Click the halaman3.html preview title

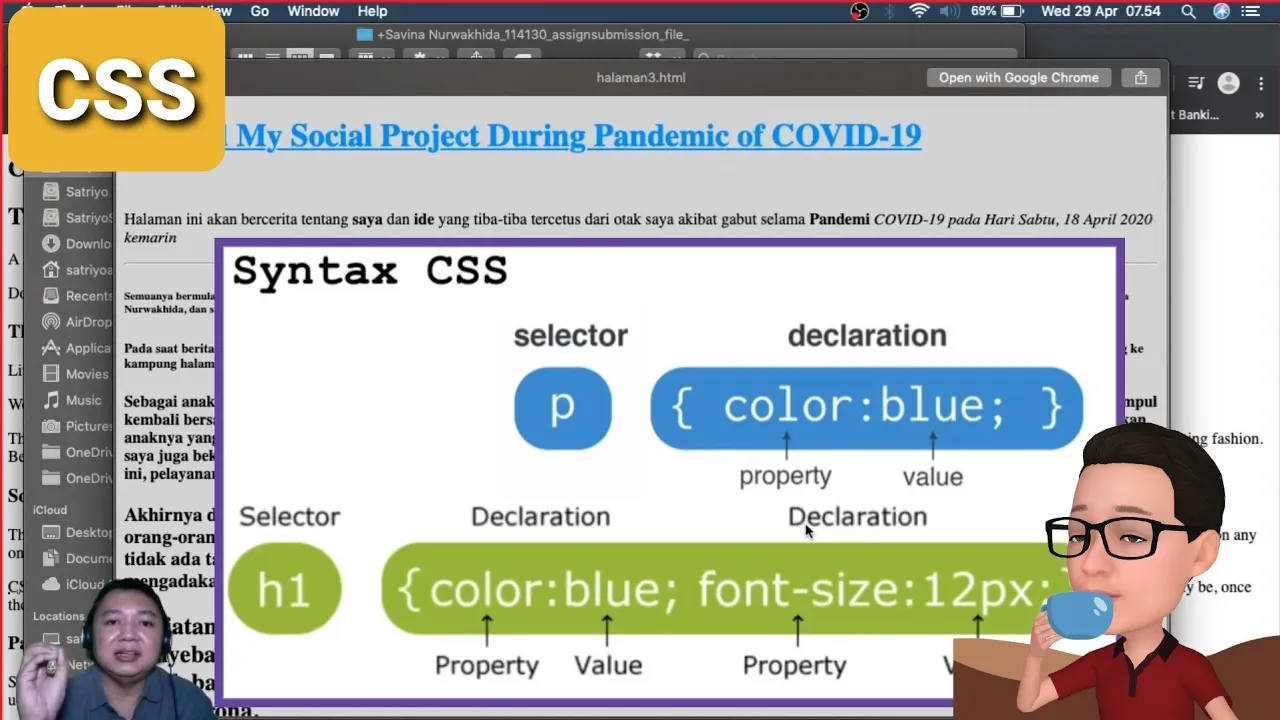coord(640,78)
